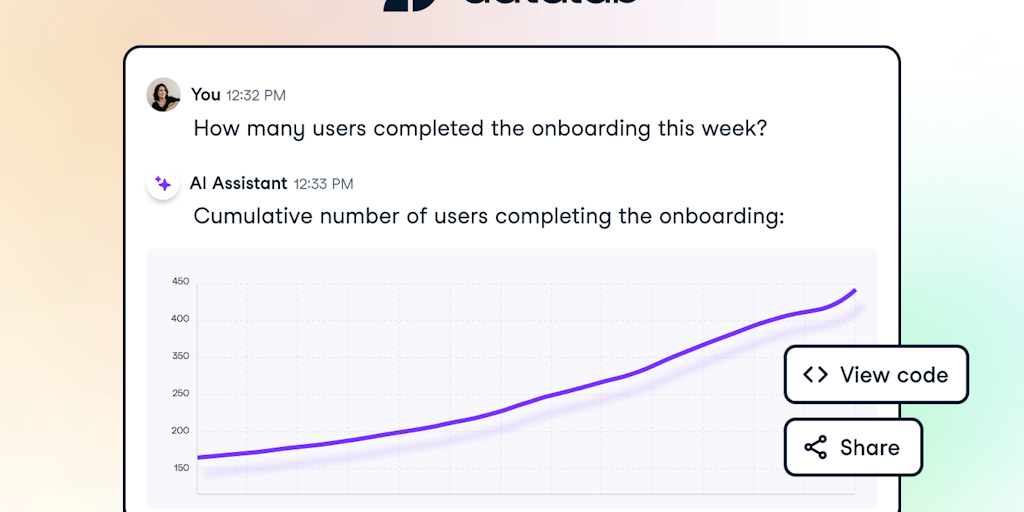
Task: Click the peak end of the purple chart line
Action: click(854, 291)
